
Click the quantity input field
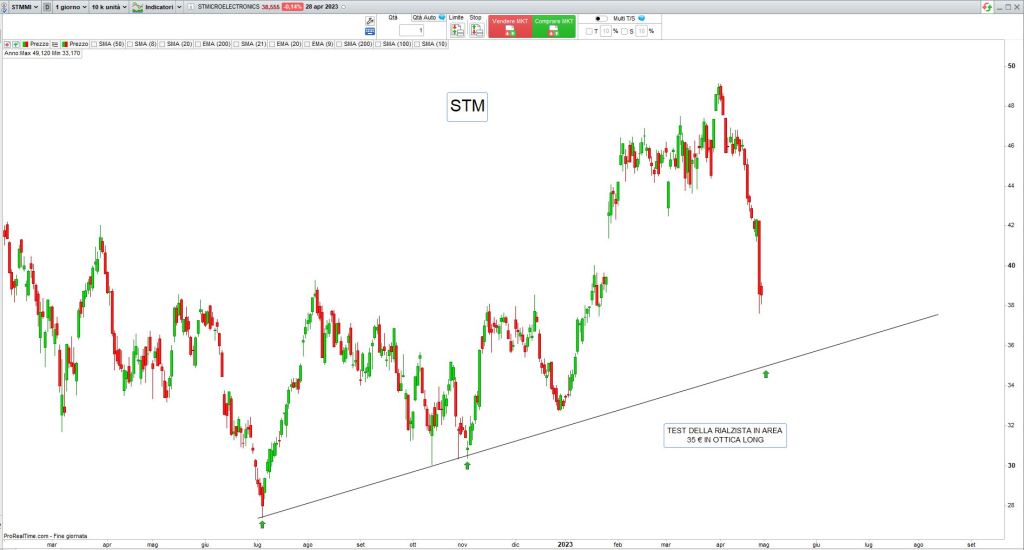pyautogui.click(x=411, y=30)
